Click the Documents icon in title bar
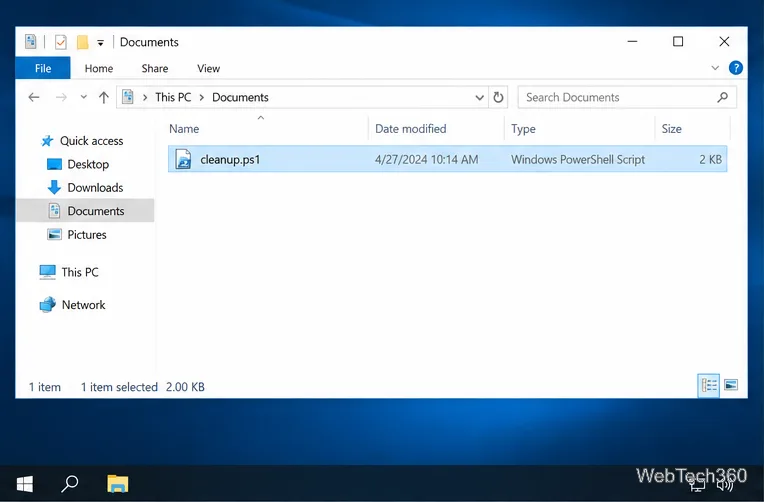 click(x=31, y=42)
